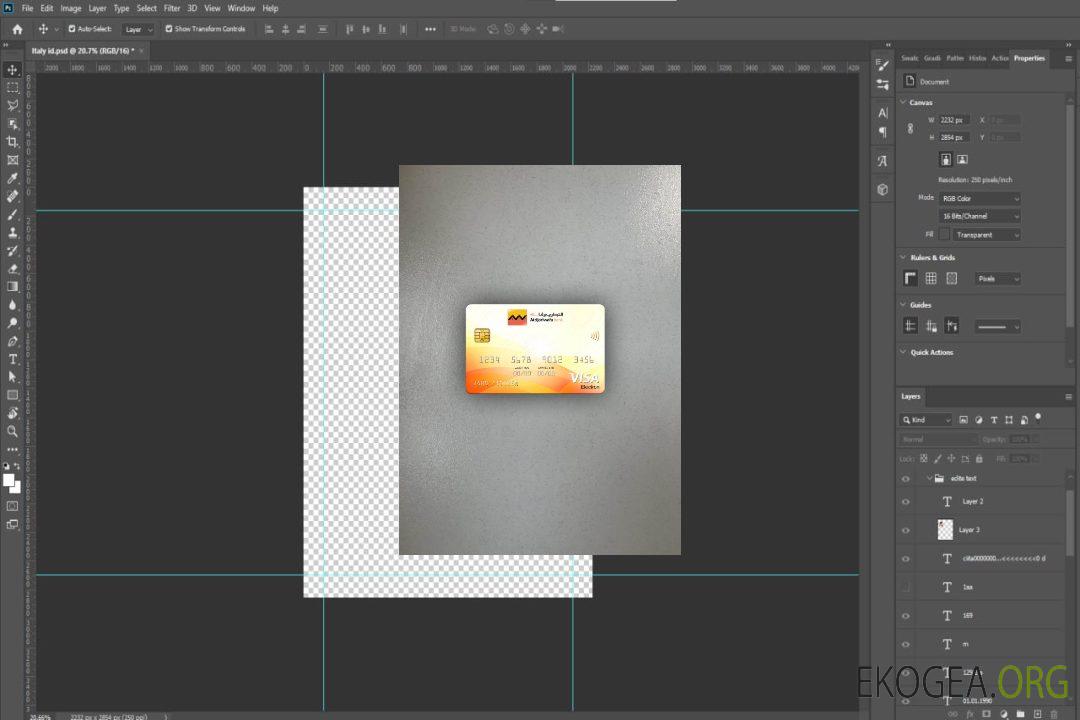Open the RGB Color mode dropdown
The height and width of the screenshot is (720, 1080).
point(979,198)
